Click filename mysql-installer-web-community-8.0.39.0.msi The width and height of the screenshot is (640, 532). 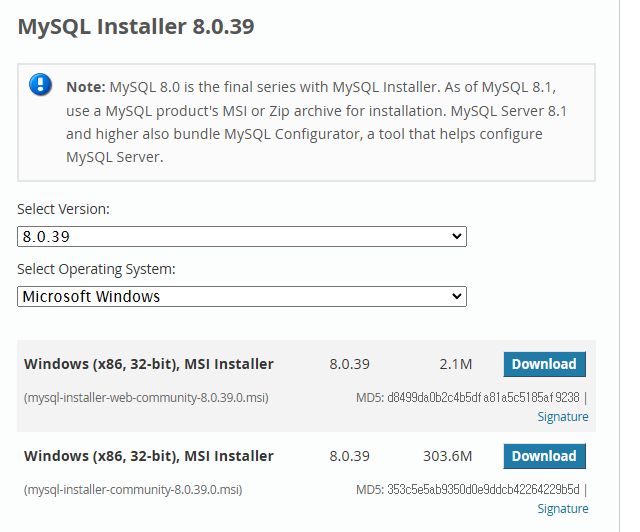tap(146, 398)
